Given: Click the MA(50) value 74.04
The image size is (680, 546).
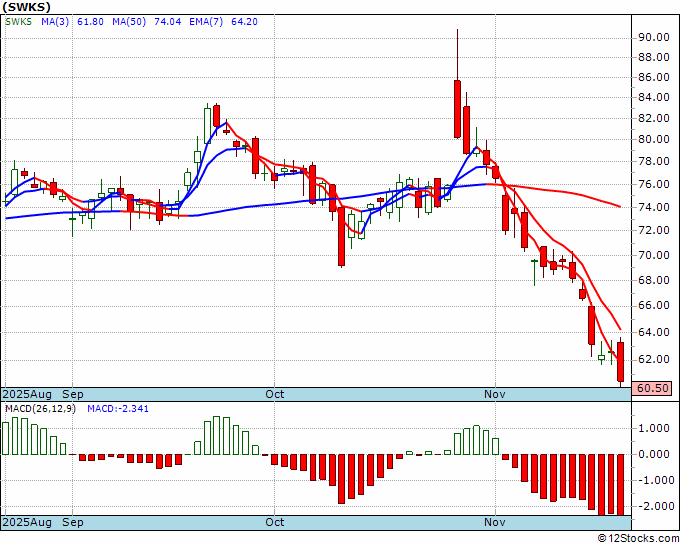Looking at the screenshot, I should (x=168, y=22).
